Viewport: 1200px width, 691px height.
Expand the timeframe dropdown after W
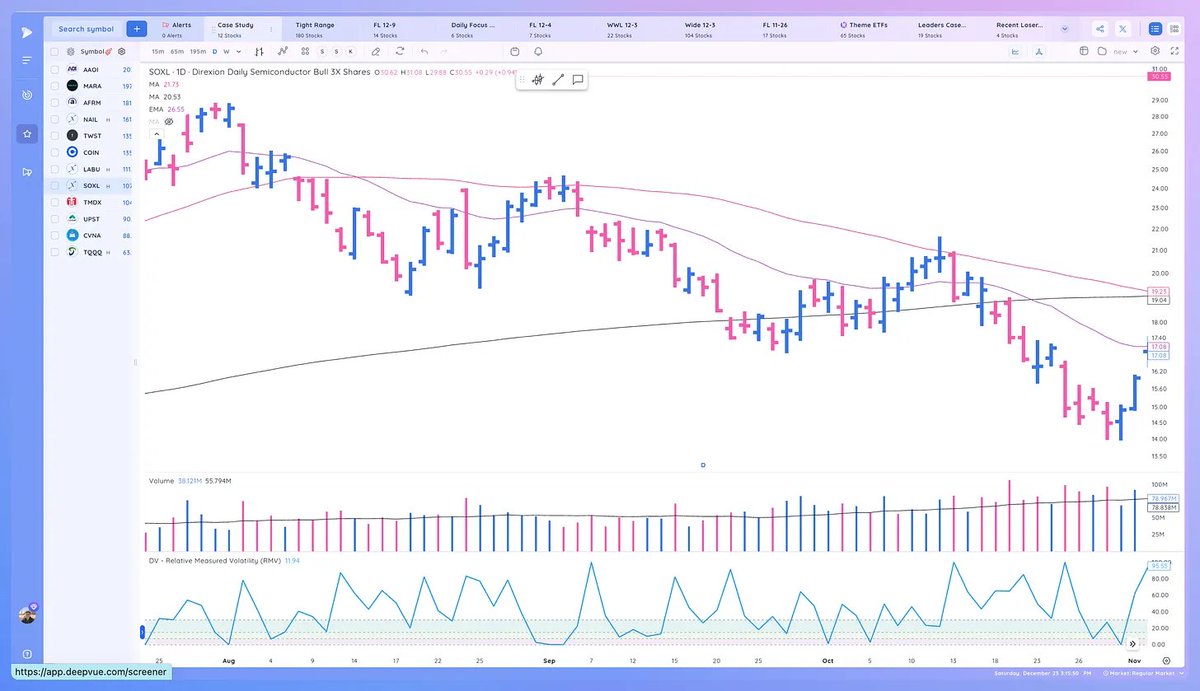click(x=238, y=51)
